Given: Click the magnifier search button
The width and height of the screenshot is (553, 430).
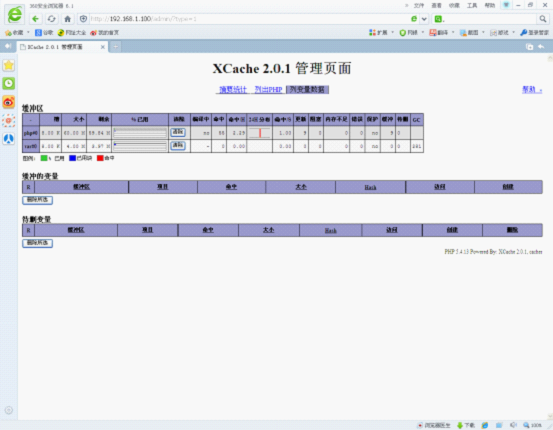Looking at the screenshot, I should point(543,19).
